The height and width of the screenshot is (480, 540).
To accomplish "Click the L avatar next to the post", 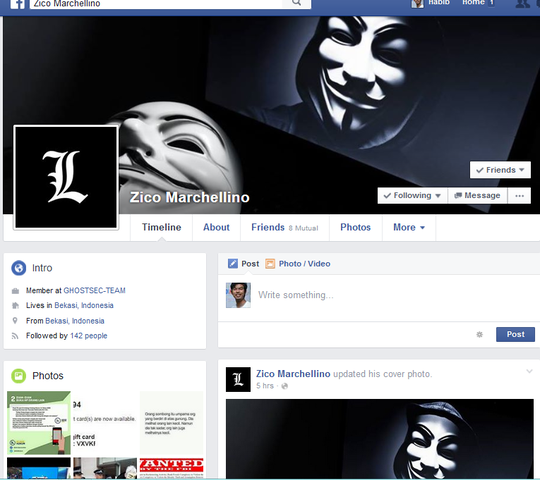I will (238, 379).
